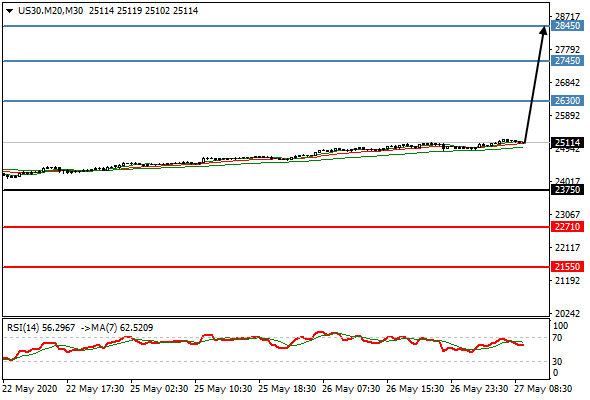The height and width of the screenshot is (400, 590).
Task: Click the US30.M20,M30 chart title
Action: pos(50,11)
